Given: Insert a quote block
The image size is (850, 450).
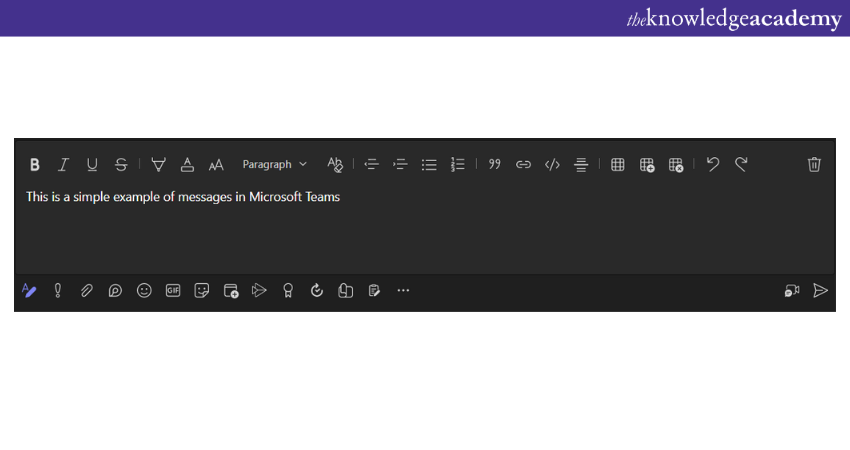Looking at the screenshot, I should point(494,165).
